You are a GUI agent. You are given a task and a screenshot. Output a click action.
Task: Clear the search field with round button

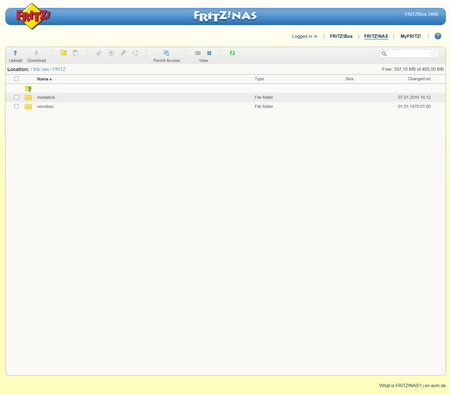(434, 53)
